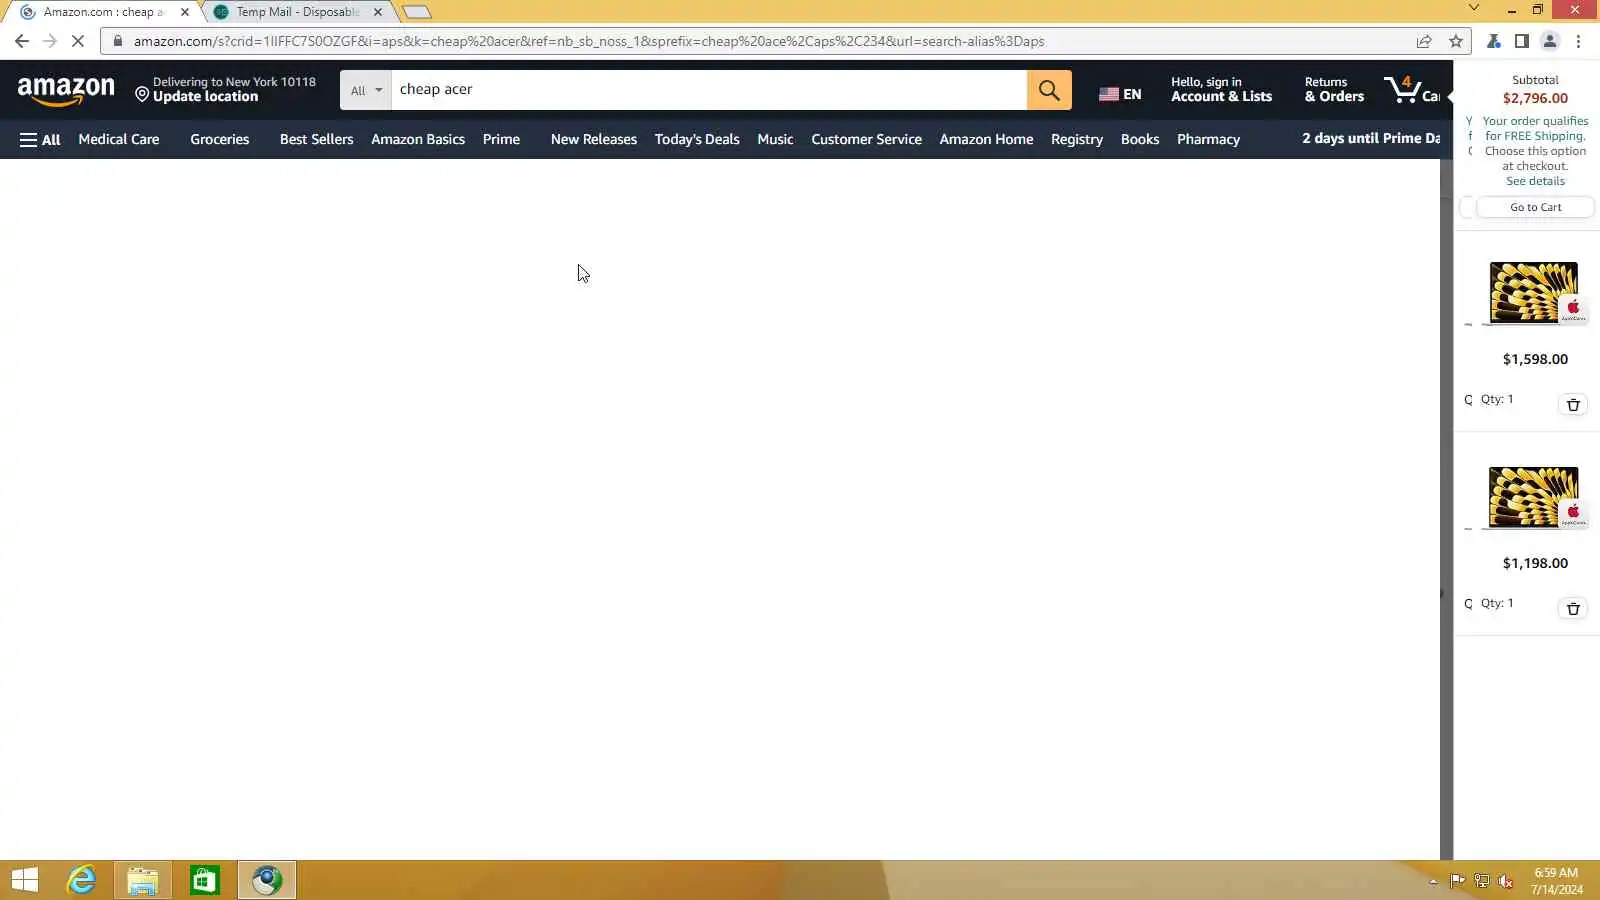Click first MacBook cart thumbnail

[x=1533, y=293]
